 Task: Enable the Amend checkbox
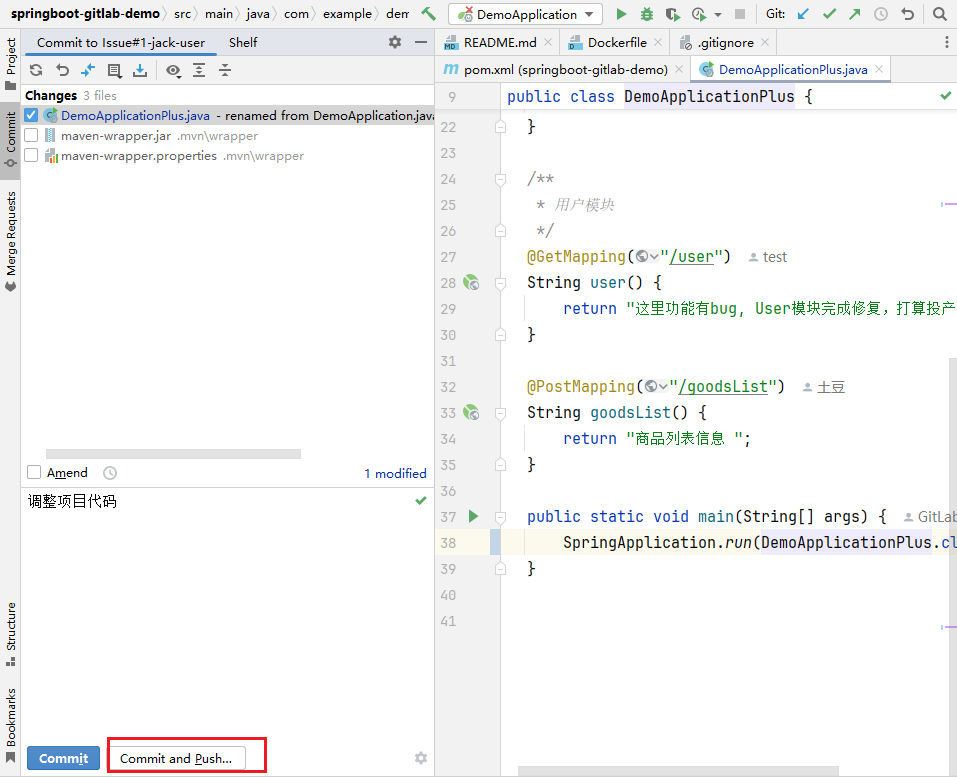pos(34,472)
